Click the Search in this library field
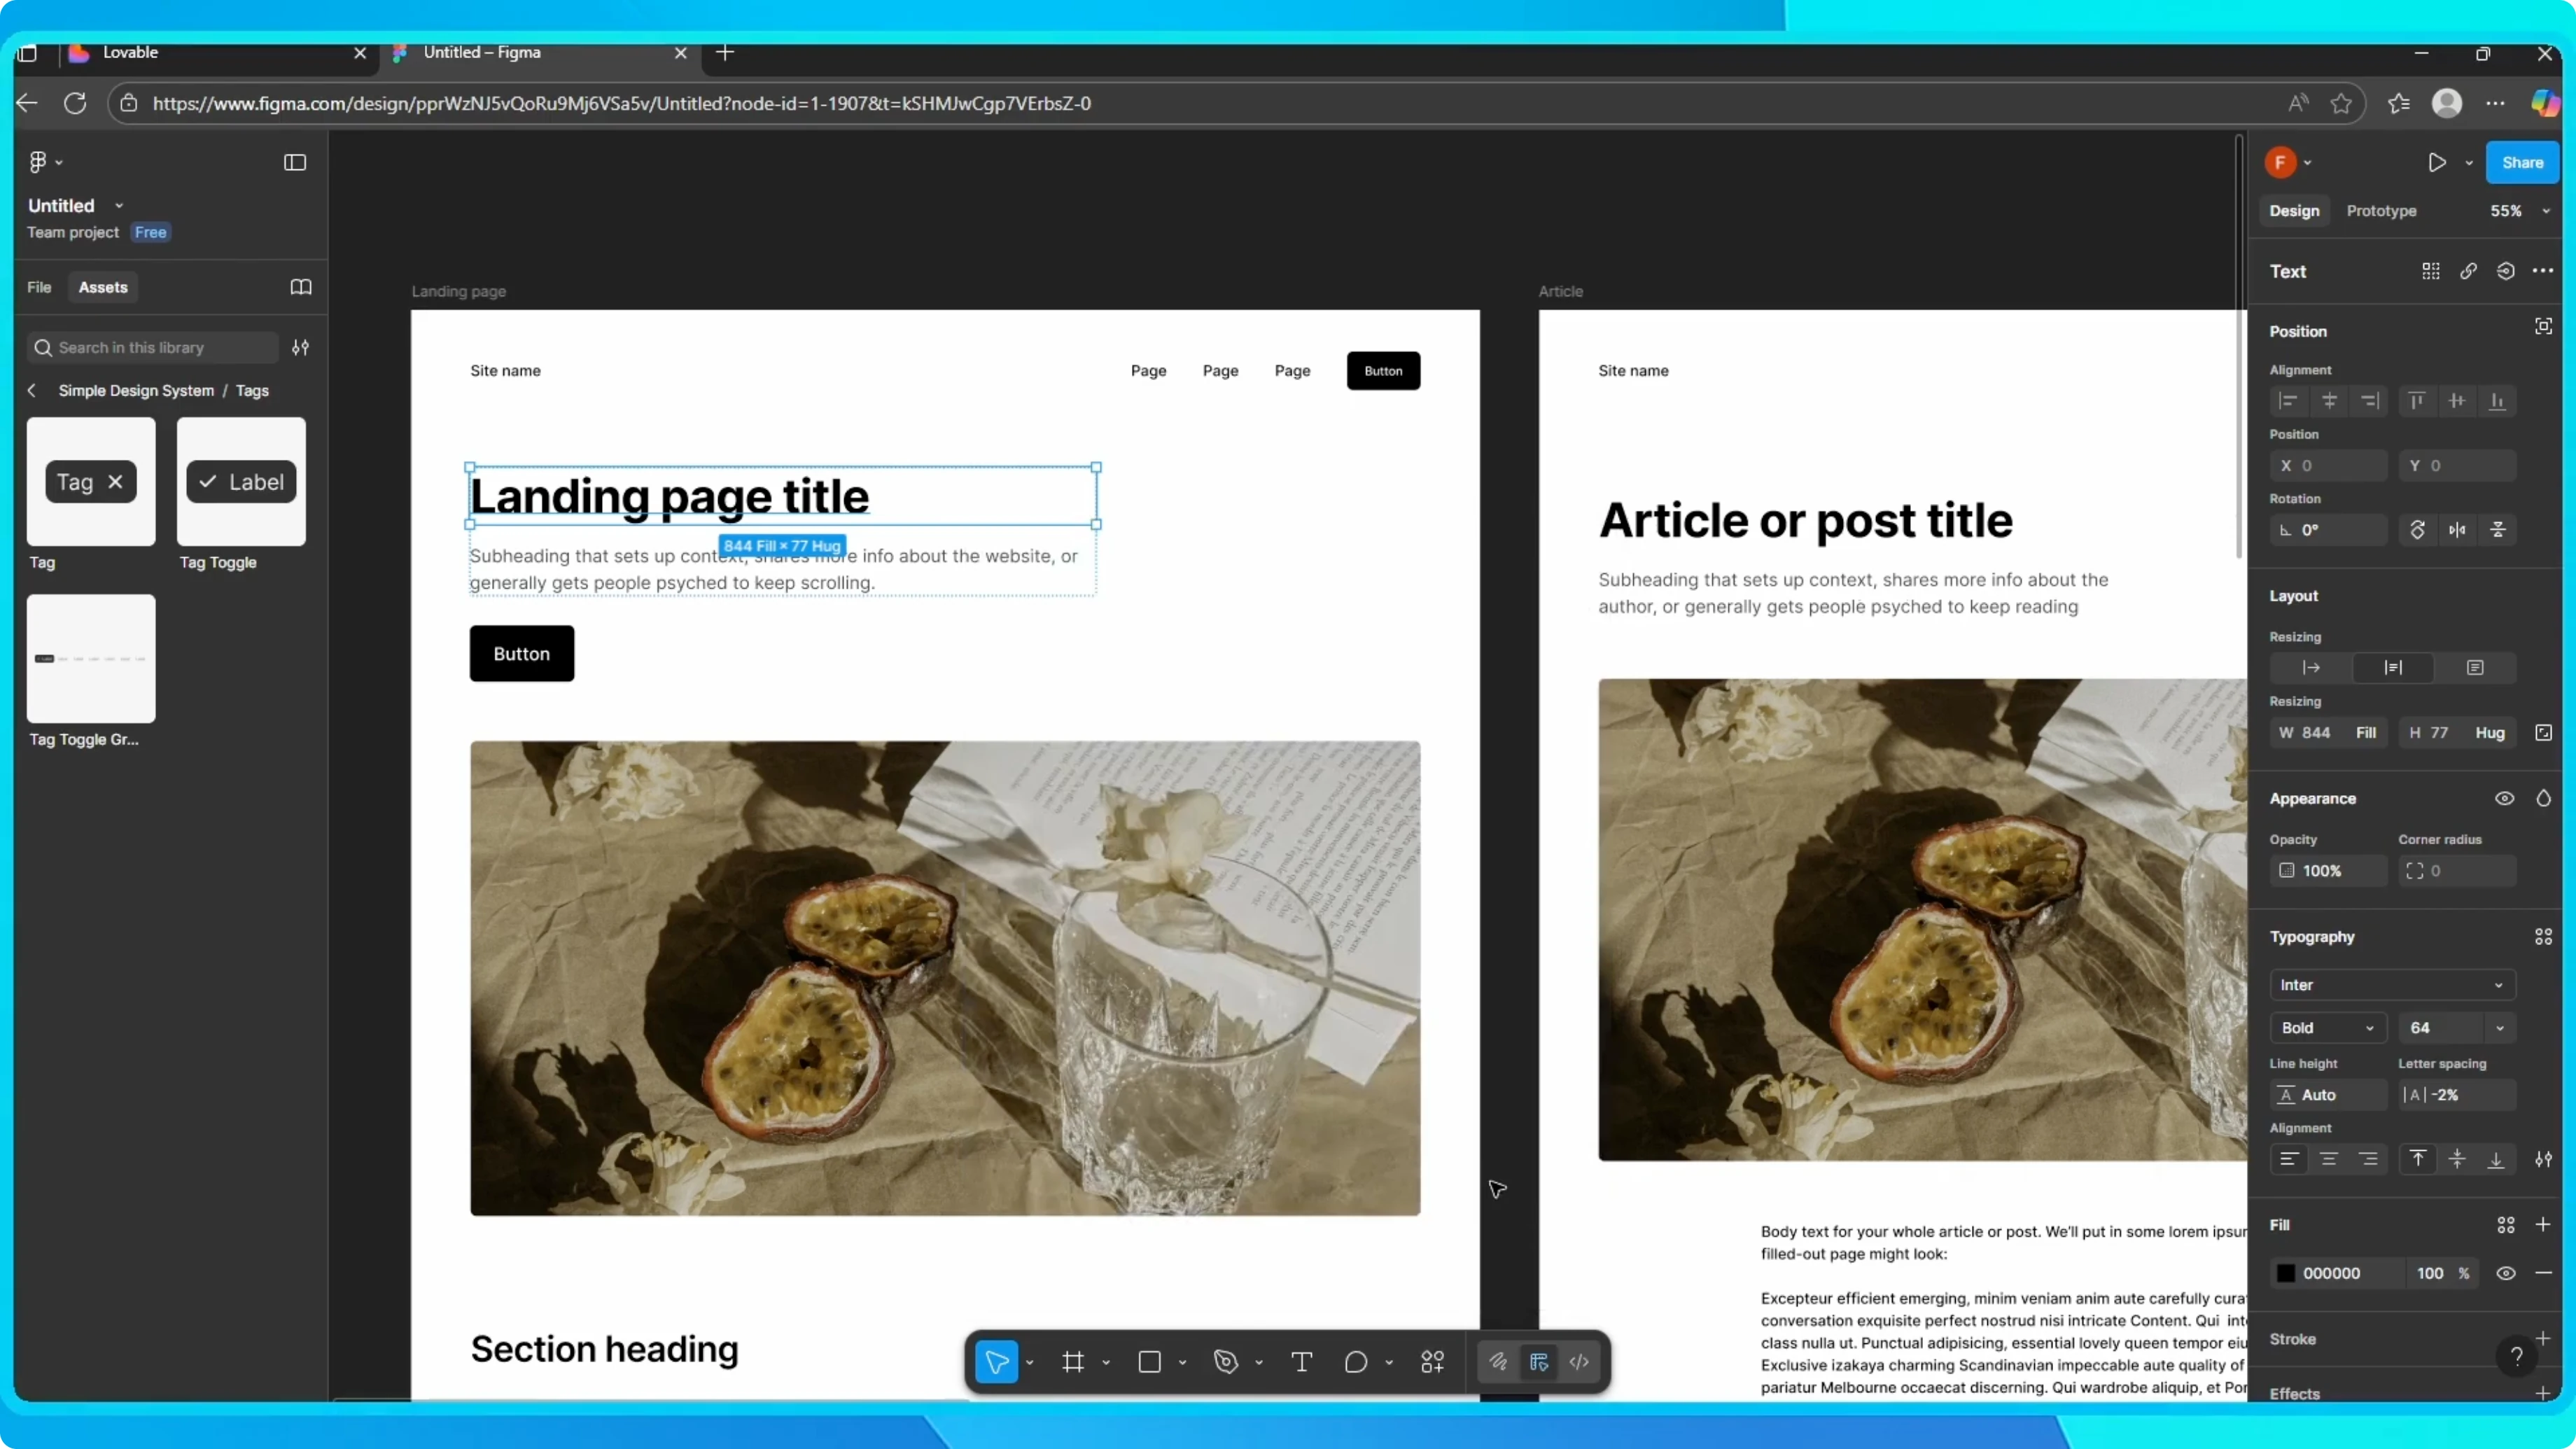The width and height of the screenshot is (2576, 1449). tap(153, 347)
